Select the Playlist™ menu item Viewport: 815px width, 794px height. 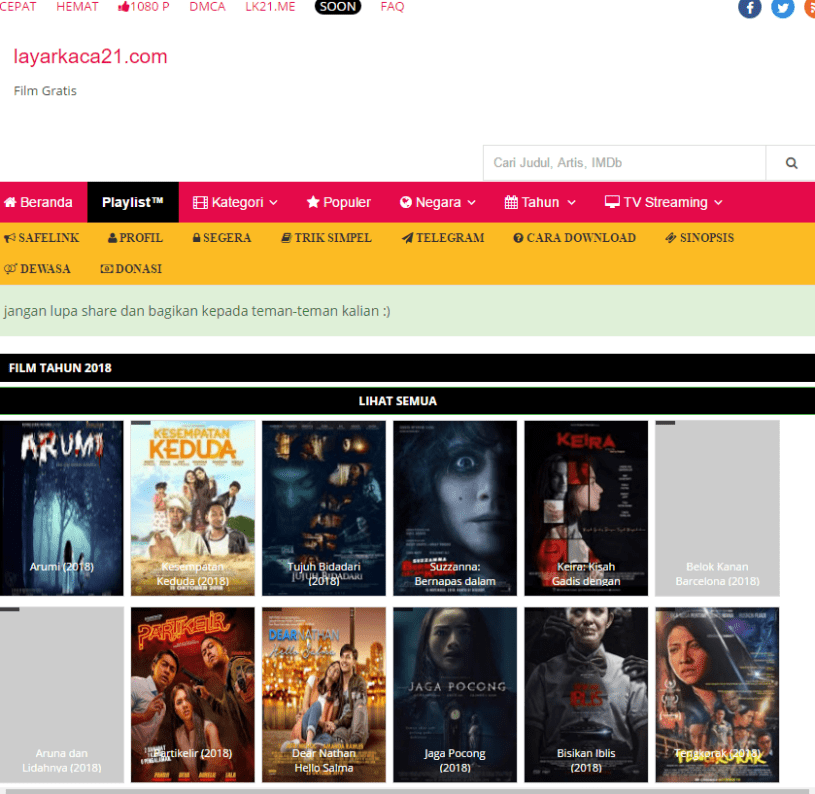(x=133, y=202)
